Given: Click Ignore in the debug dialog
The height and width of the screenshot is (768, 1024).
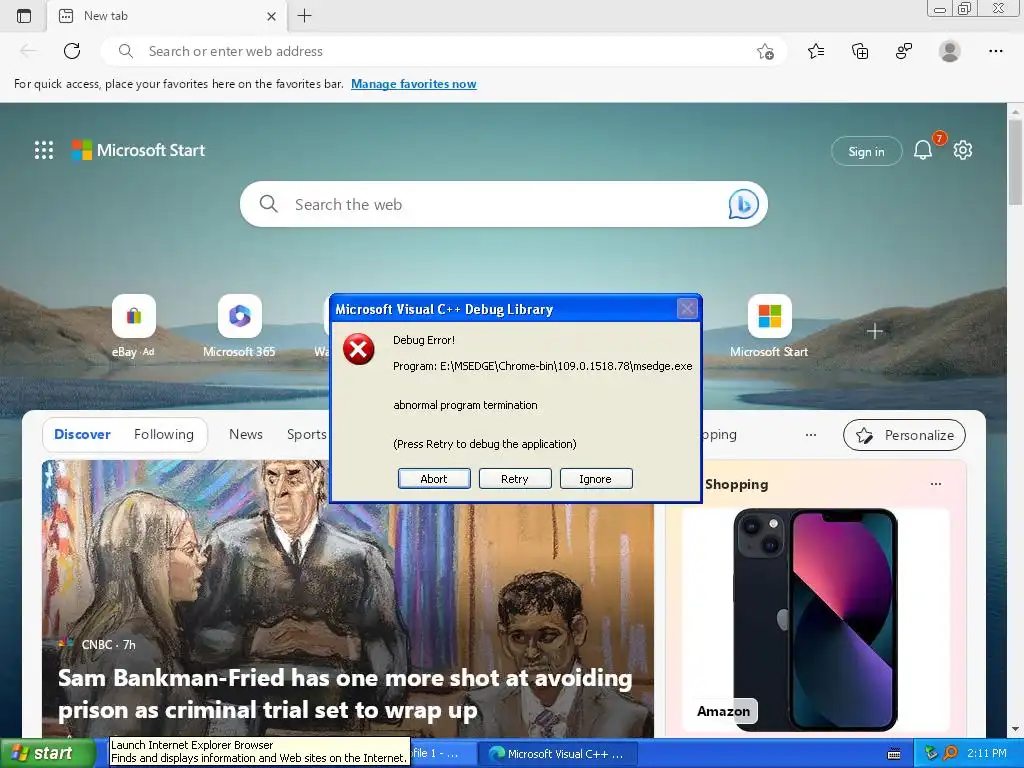Looking at the screenshot, I should coord(596,479).
